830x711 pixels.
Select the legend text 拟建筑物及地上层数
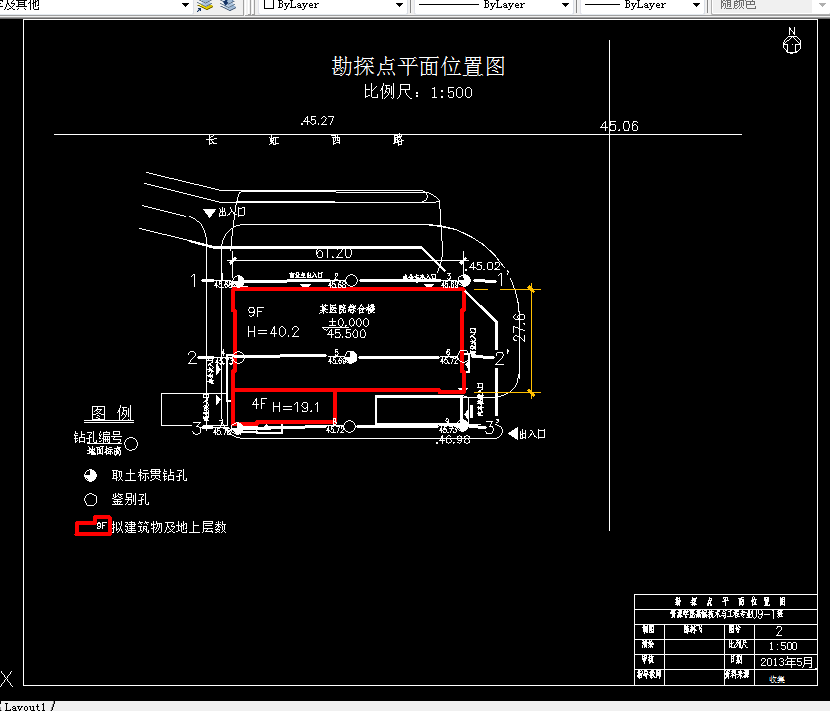(x=169, y=527)
